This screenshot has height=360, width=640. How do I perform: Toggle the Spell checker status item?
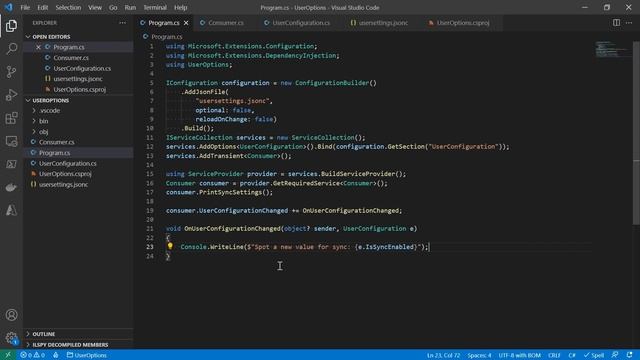pyautogui.click(x=594, y=355)
